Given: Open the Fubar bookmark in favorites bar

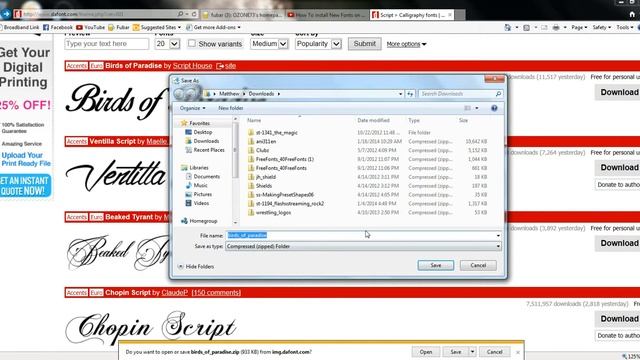Looking at the screenshot, I should [x=119, y=27].
